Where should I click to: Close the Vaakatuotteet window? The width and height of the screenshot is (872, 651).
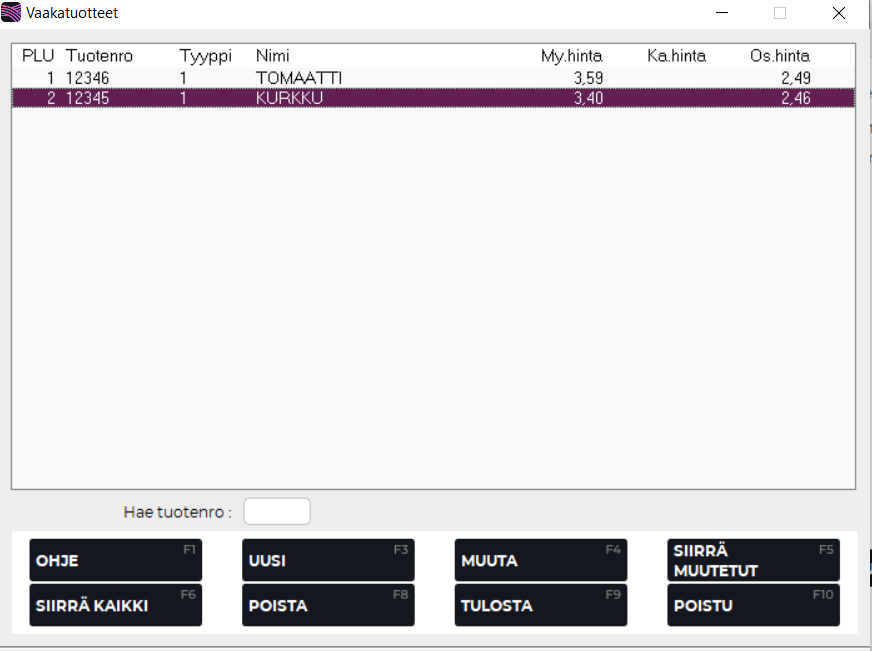coord(838,14)
